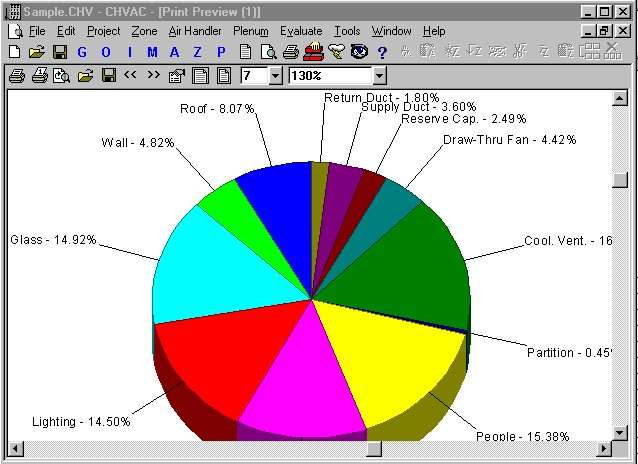The image size is (638, 464).
Task: Open the Air Handler menu
Action: pyautogui.click(x=195, y=31)
